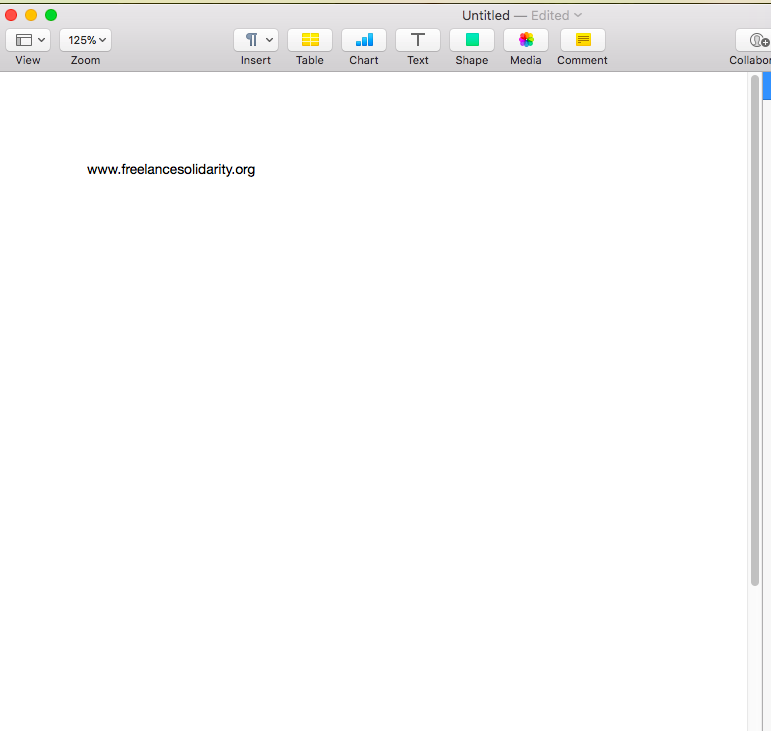
Task: Click the vertical scrollbar thumb
Action: 755,330
